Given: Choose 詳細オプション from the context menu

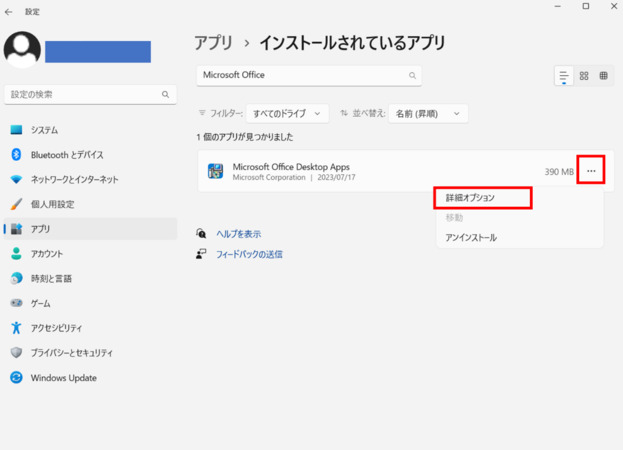Looking at the screenshot, I should [483, 198].
